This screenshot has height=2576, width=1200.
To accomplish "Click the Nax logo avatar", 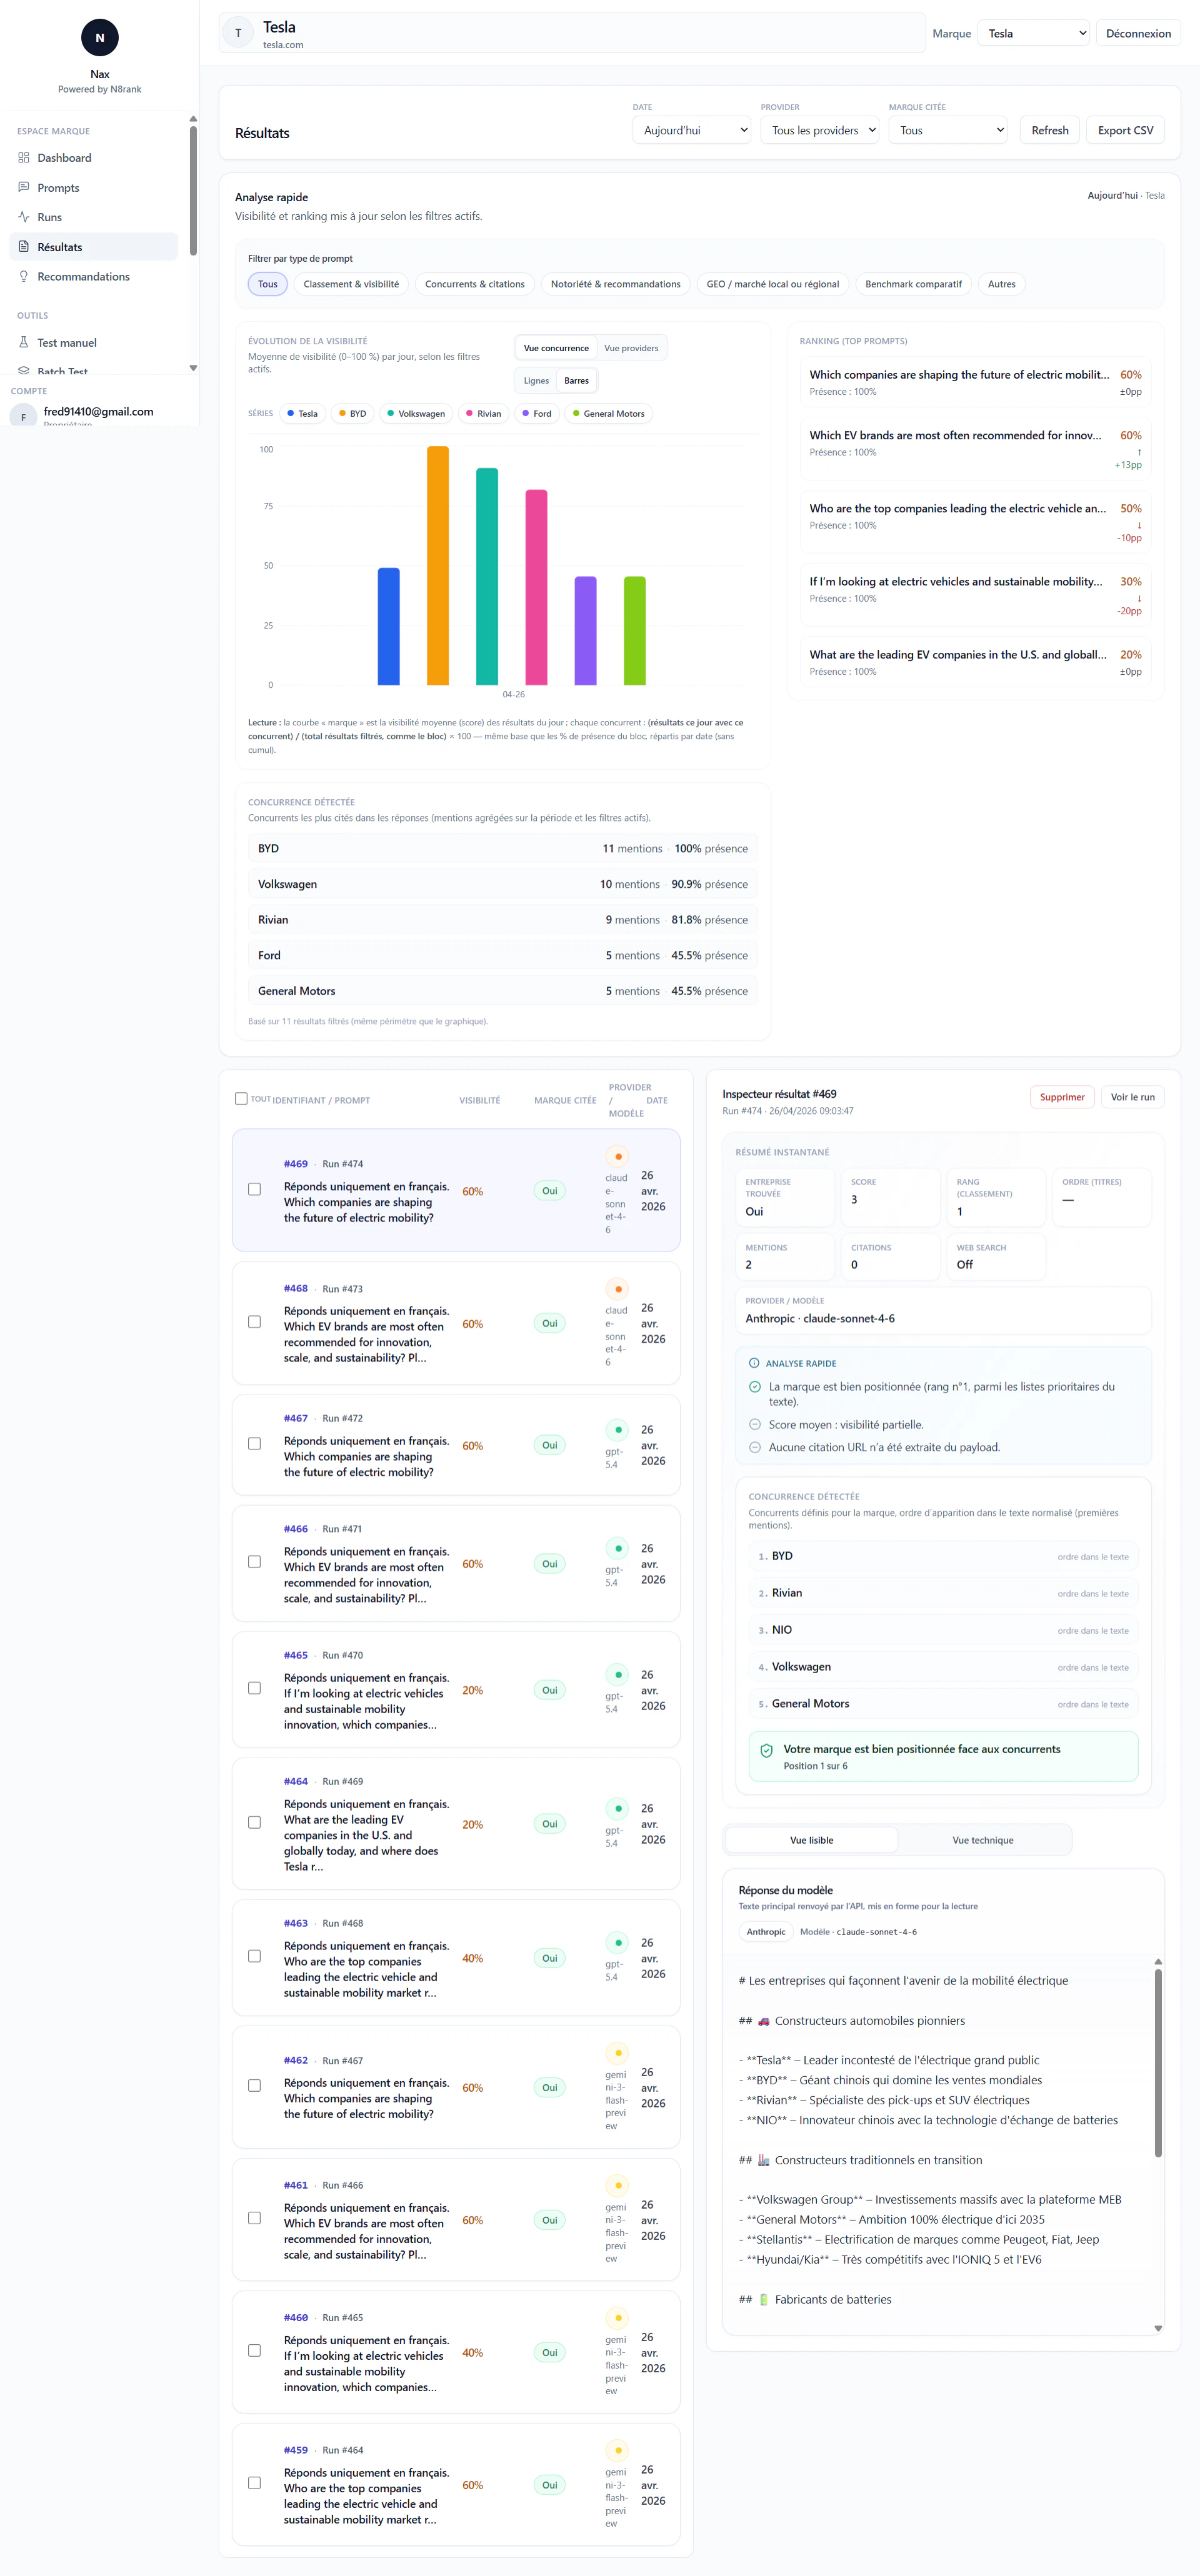I will (x=99, y=38).
